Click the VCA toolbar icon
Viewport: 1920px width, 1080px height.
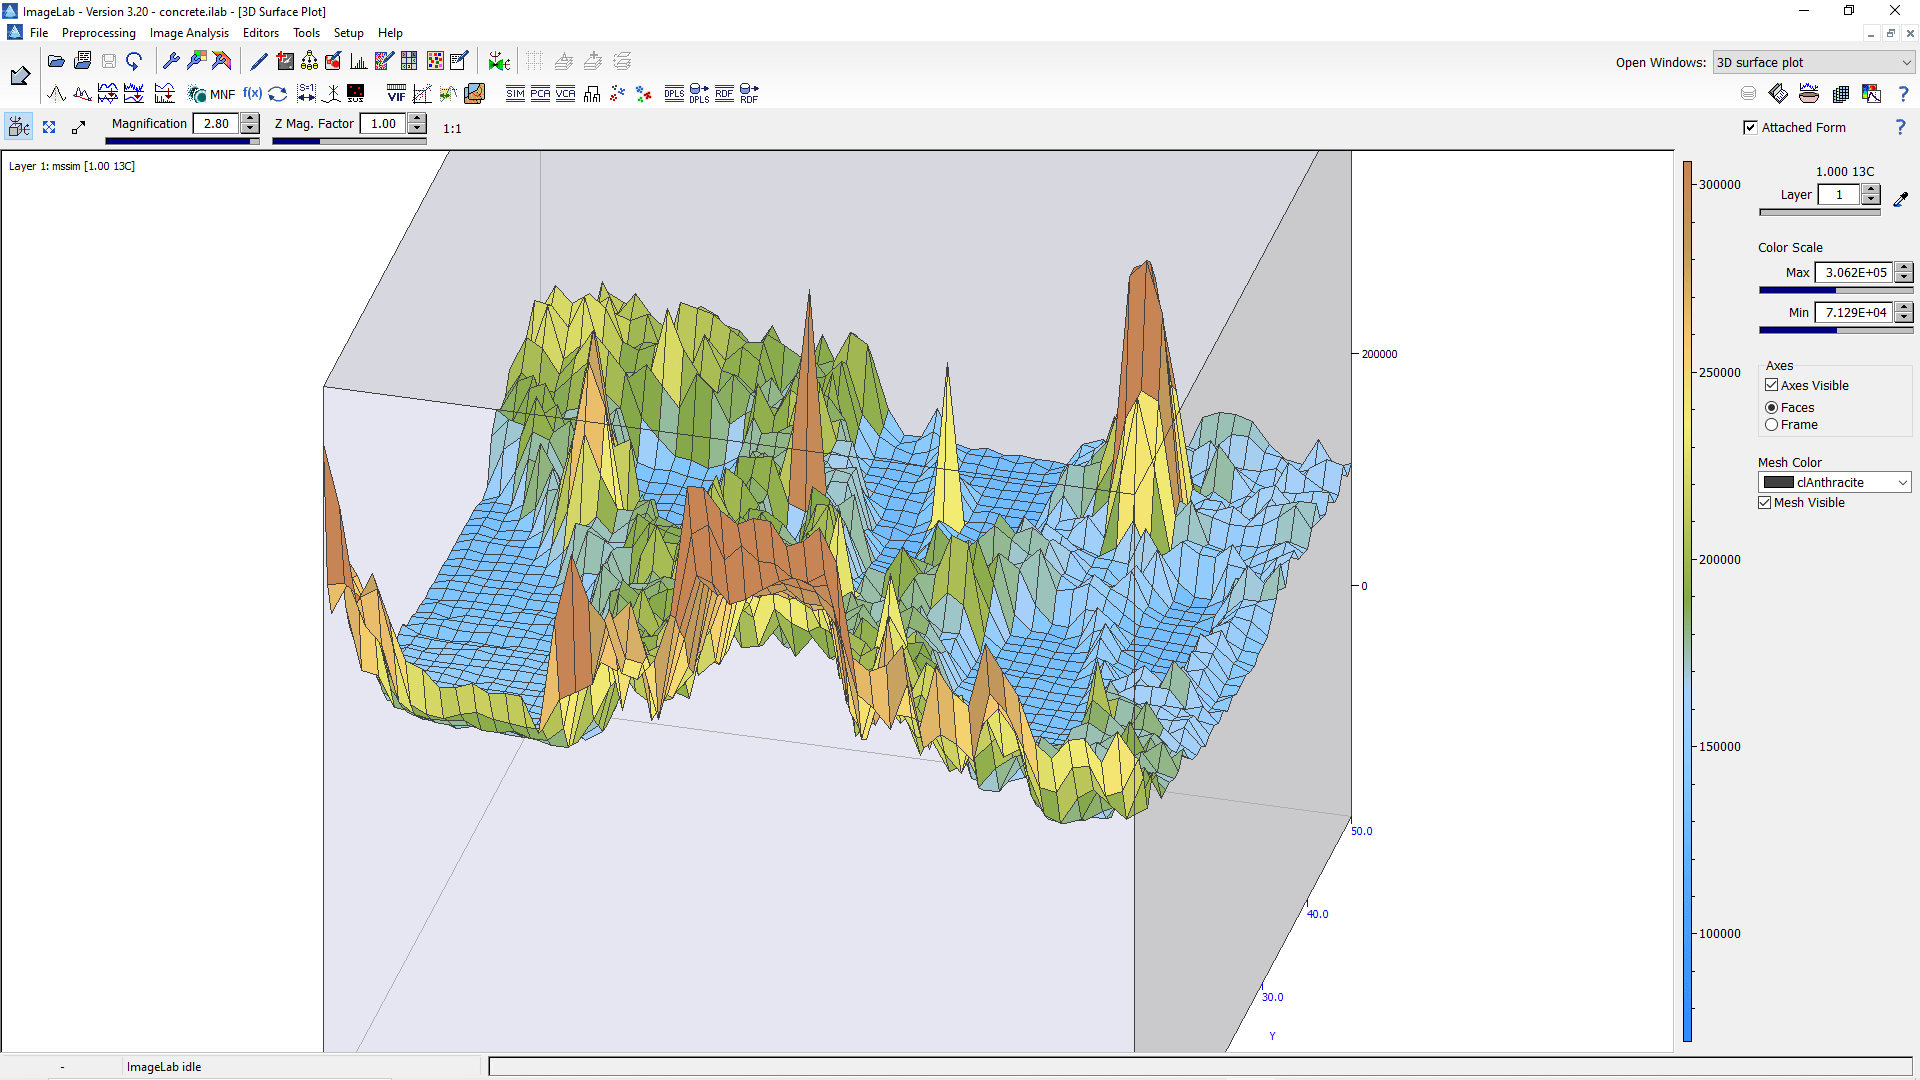565,94
